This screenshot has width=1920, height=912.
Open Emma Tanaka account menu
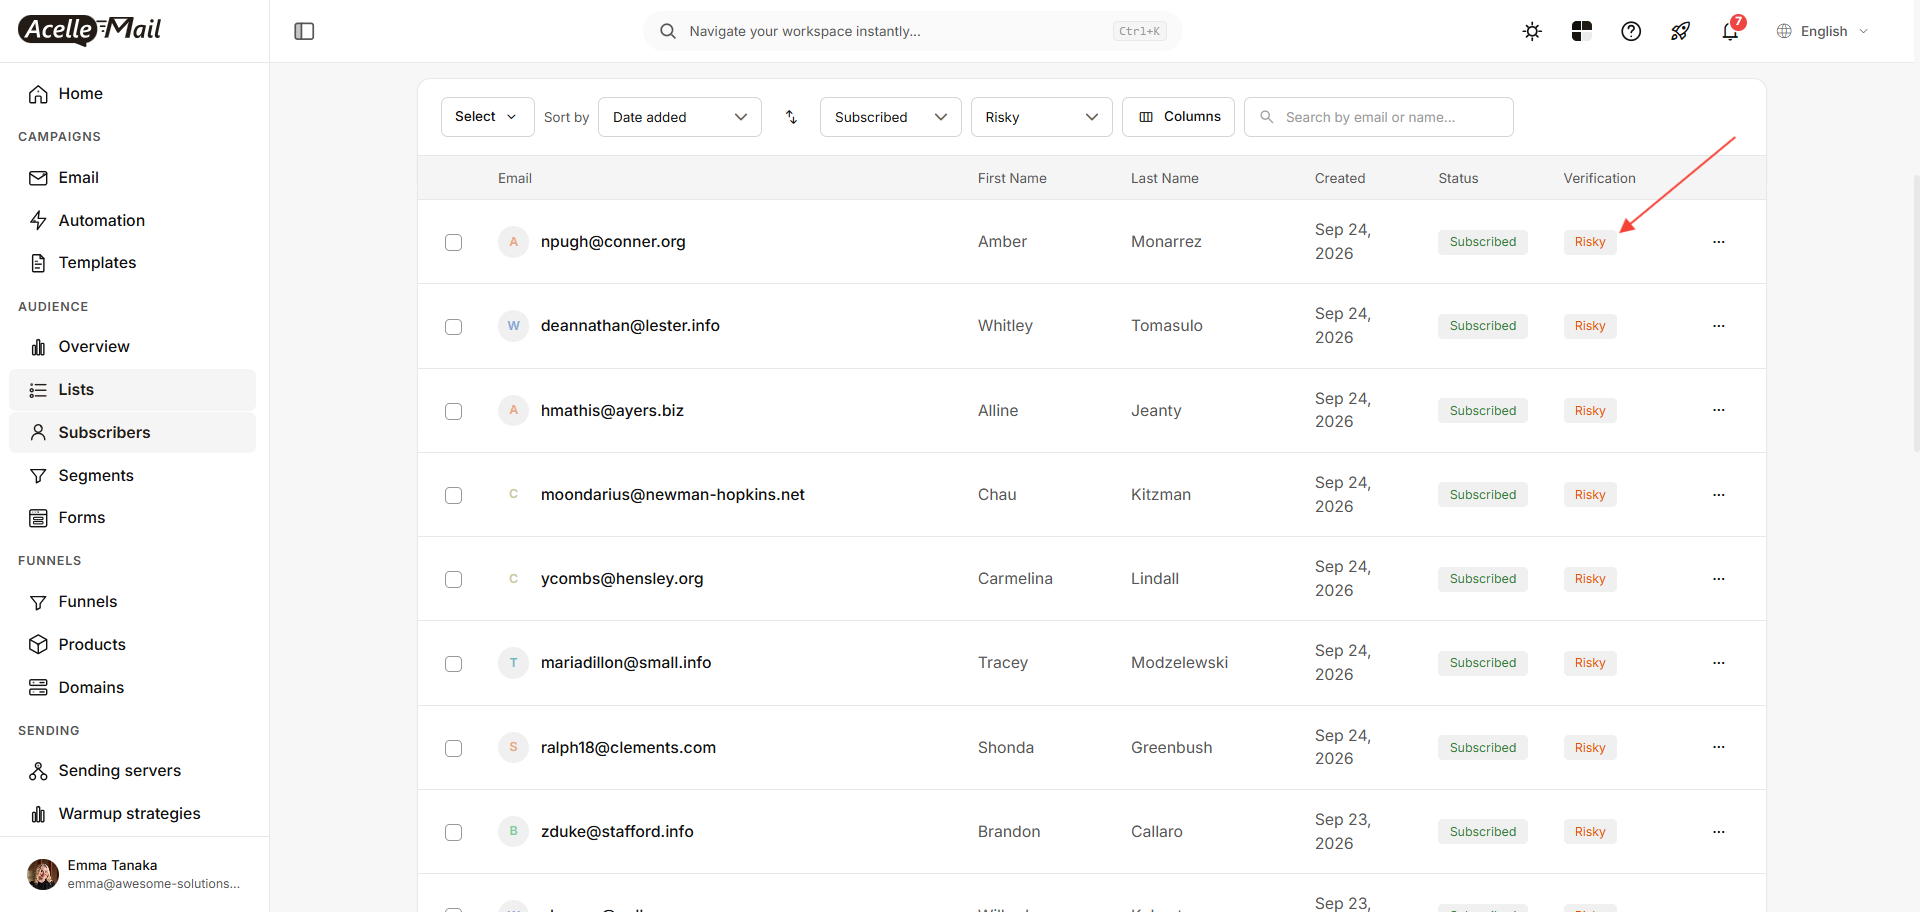pyautogui.click(x=134, y=874)
